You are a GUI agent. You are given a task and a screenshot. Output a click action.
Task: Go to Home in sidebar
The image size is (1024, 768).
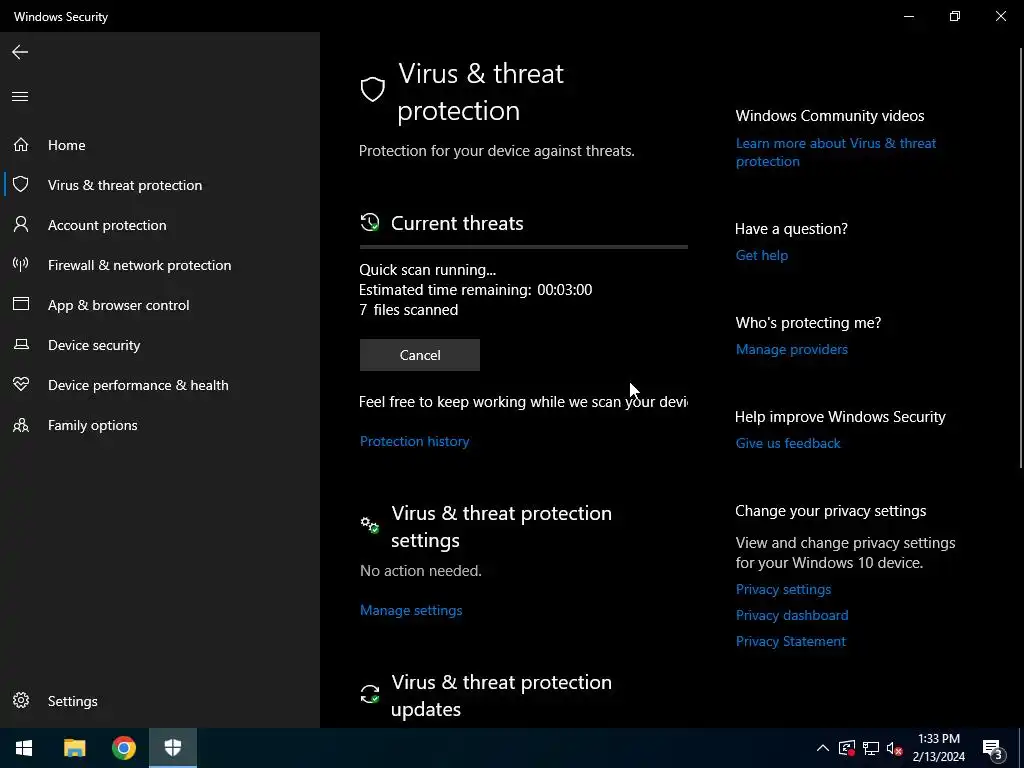(x=160, y=145)
